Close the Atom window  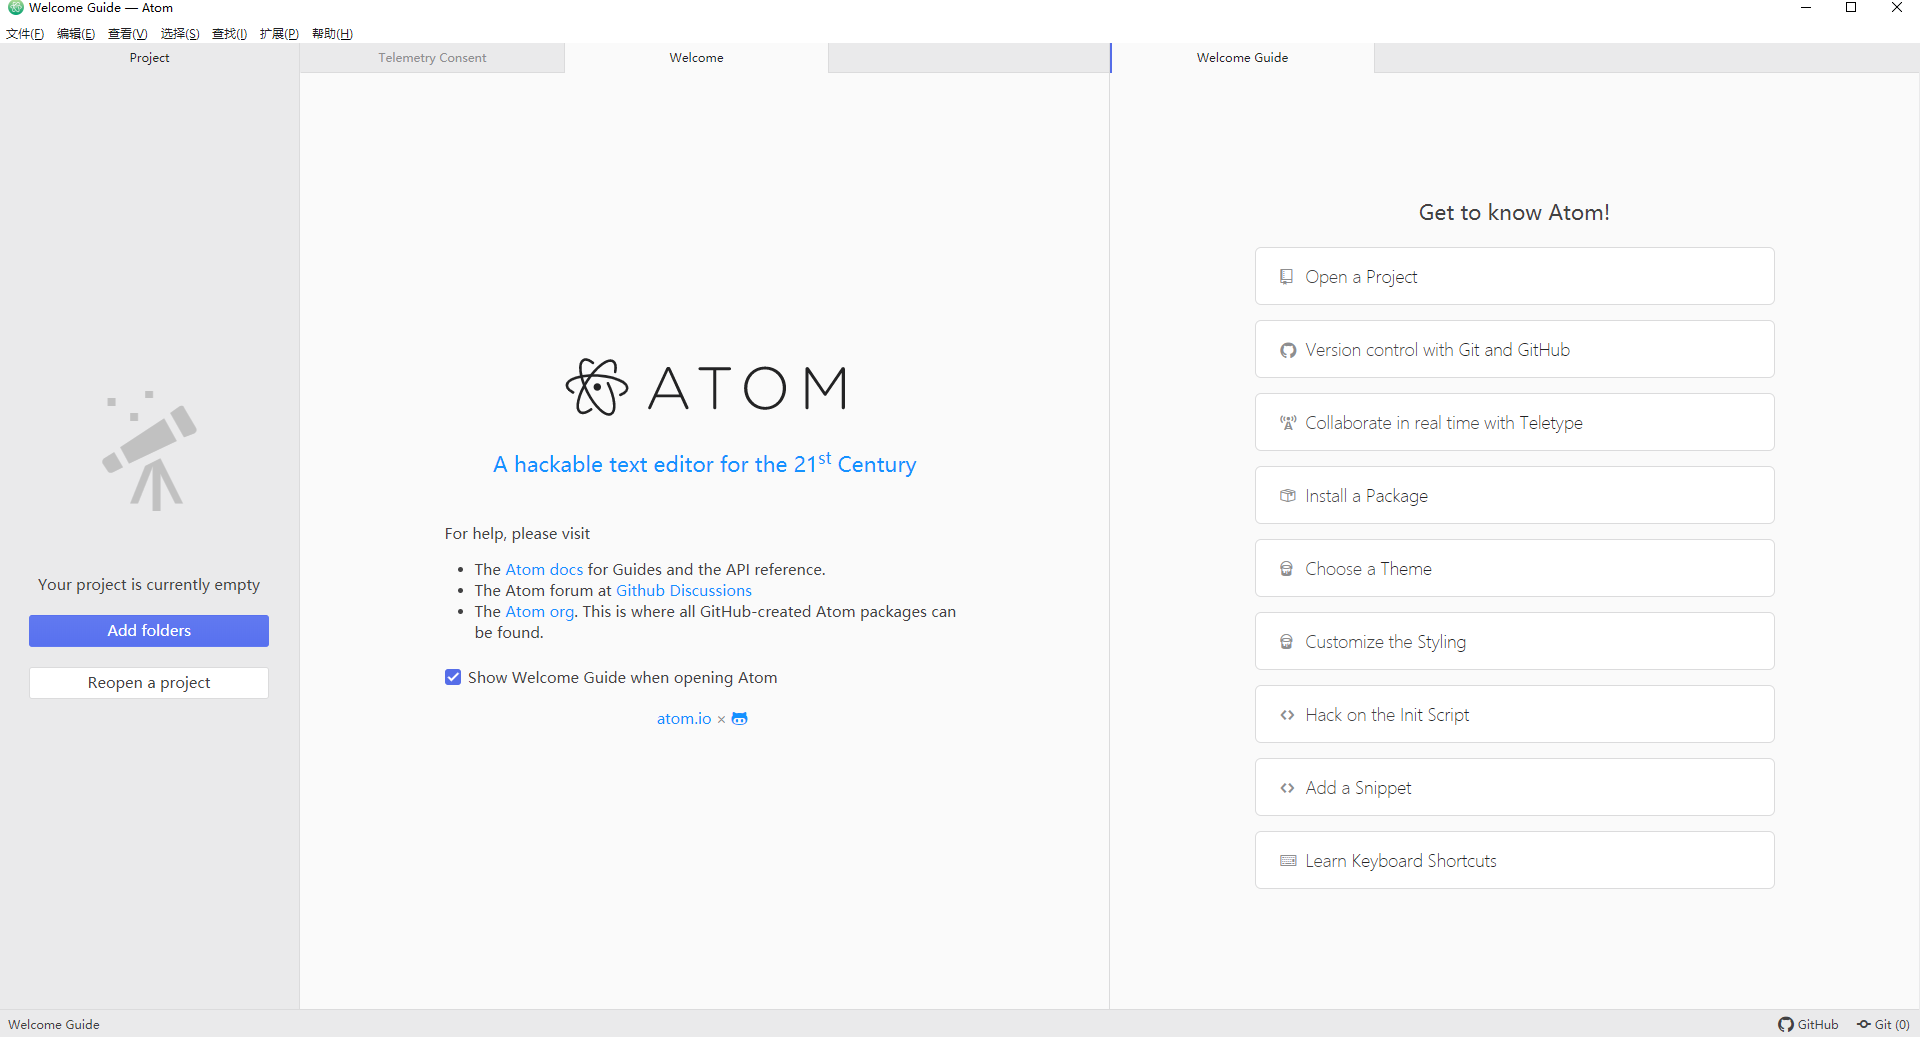pos(1897,8)
